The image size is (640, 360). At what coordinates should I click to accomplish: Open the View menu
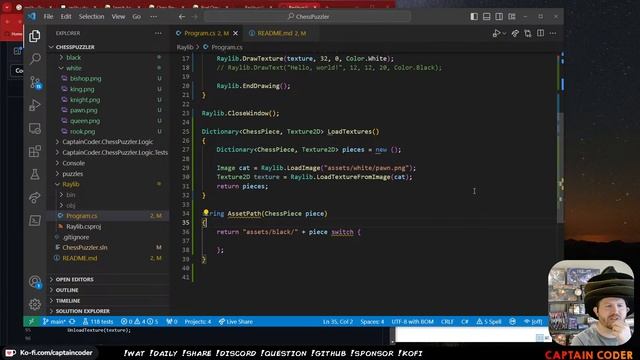[x=118, y=17]
